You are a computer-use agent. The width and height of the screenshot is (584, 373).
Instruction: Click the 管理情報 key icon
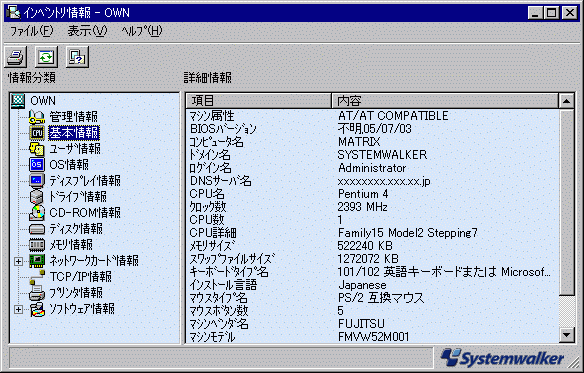coord(37,117)
